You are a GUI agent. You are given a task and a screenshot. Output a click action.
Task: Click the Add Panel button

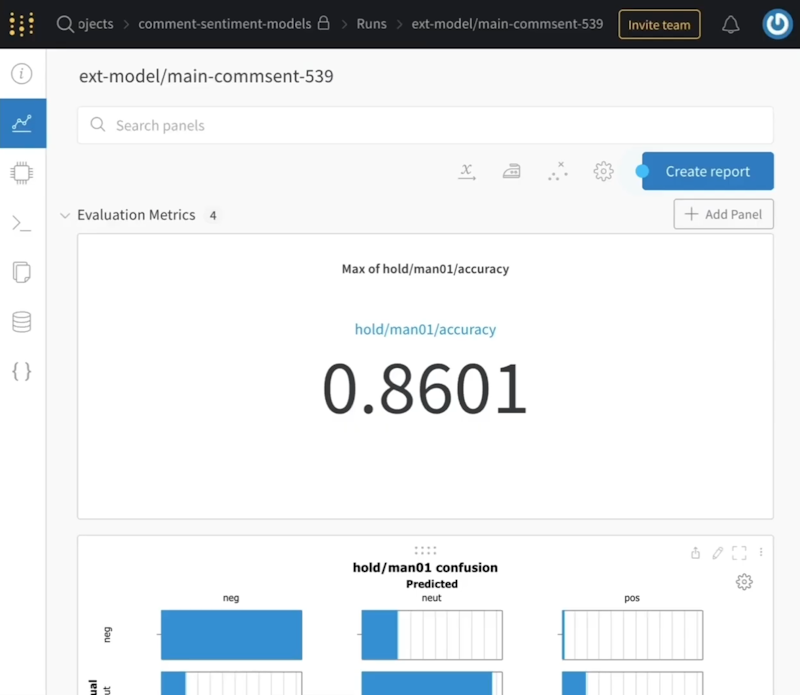pos(723,214)
